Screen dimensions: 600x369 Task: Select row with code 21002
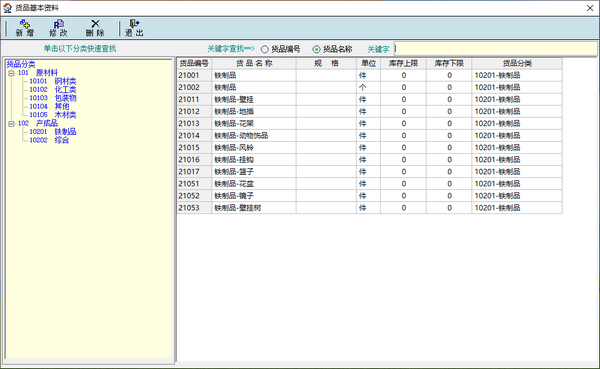pyautogui.click(x=370, y=87)
